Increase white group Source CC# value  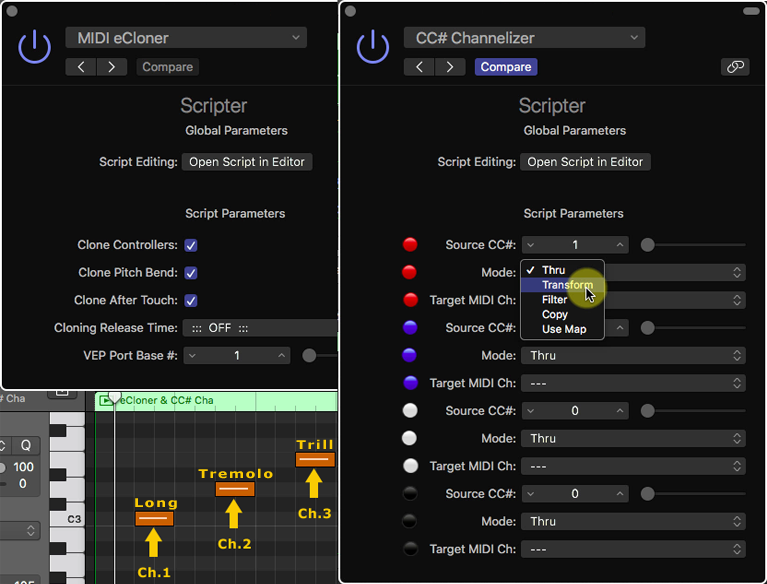click(x=620, y=411)
